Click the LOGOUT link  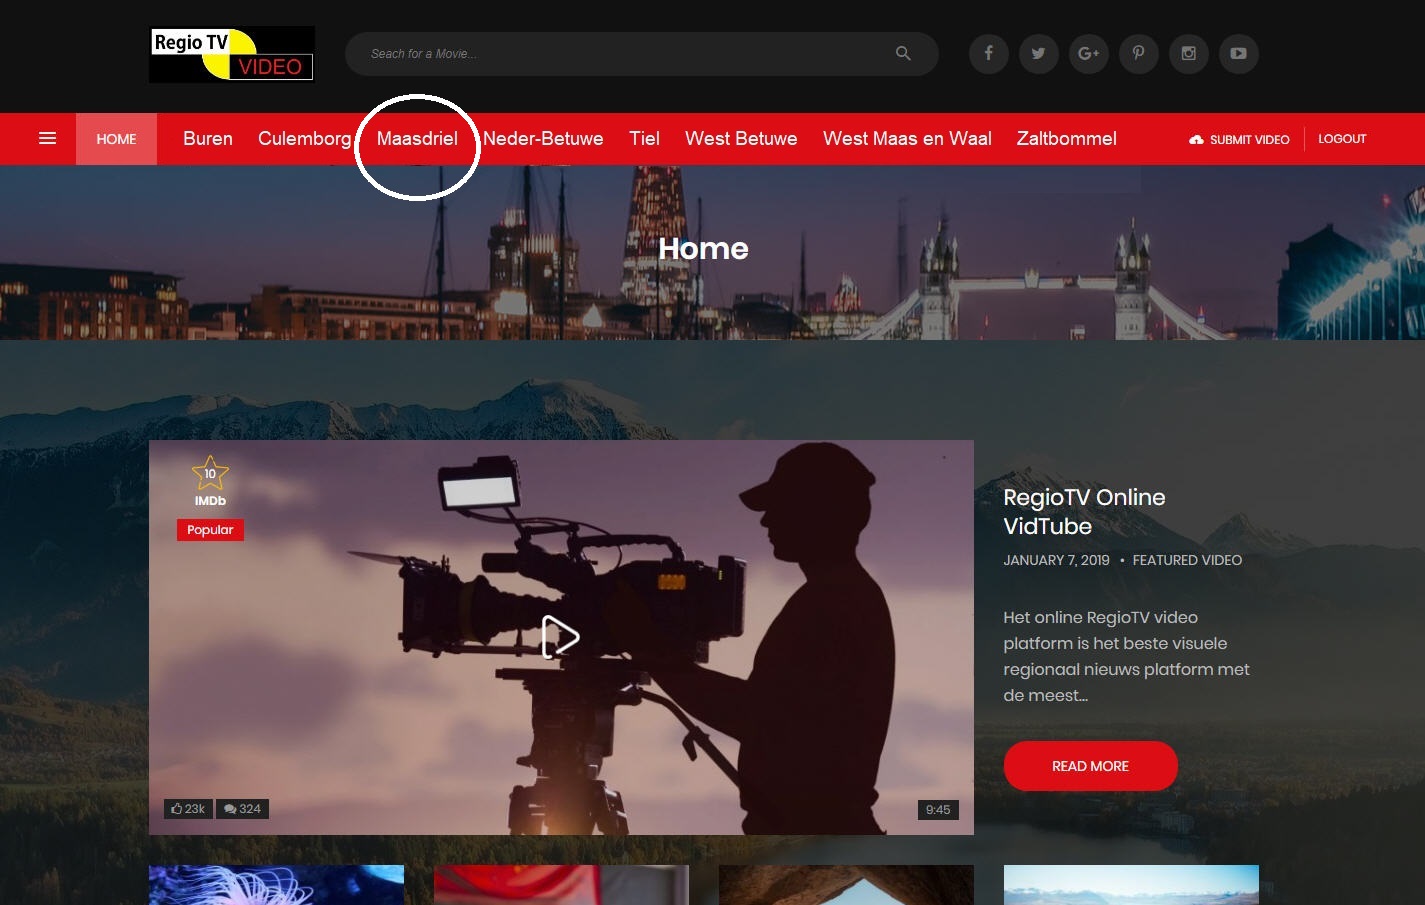pos(1342,139)
